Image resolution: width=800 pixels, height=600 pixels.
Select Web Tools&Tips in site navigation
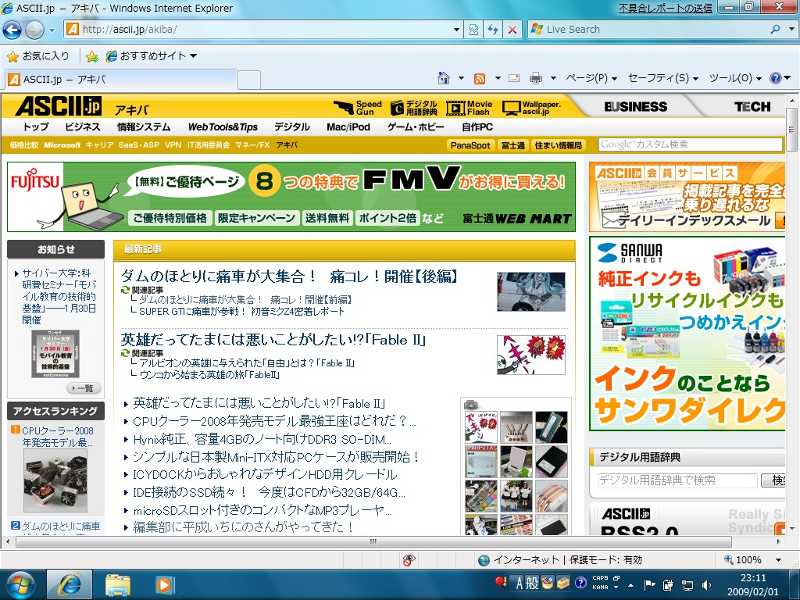coord(223,127)
